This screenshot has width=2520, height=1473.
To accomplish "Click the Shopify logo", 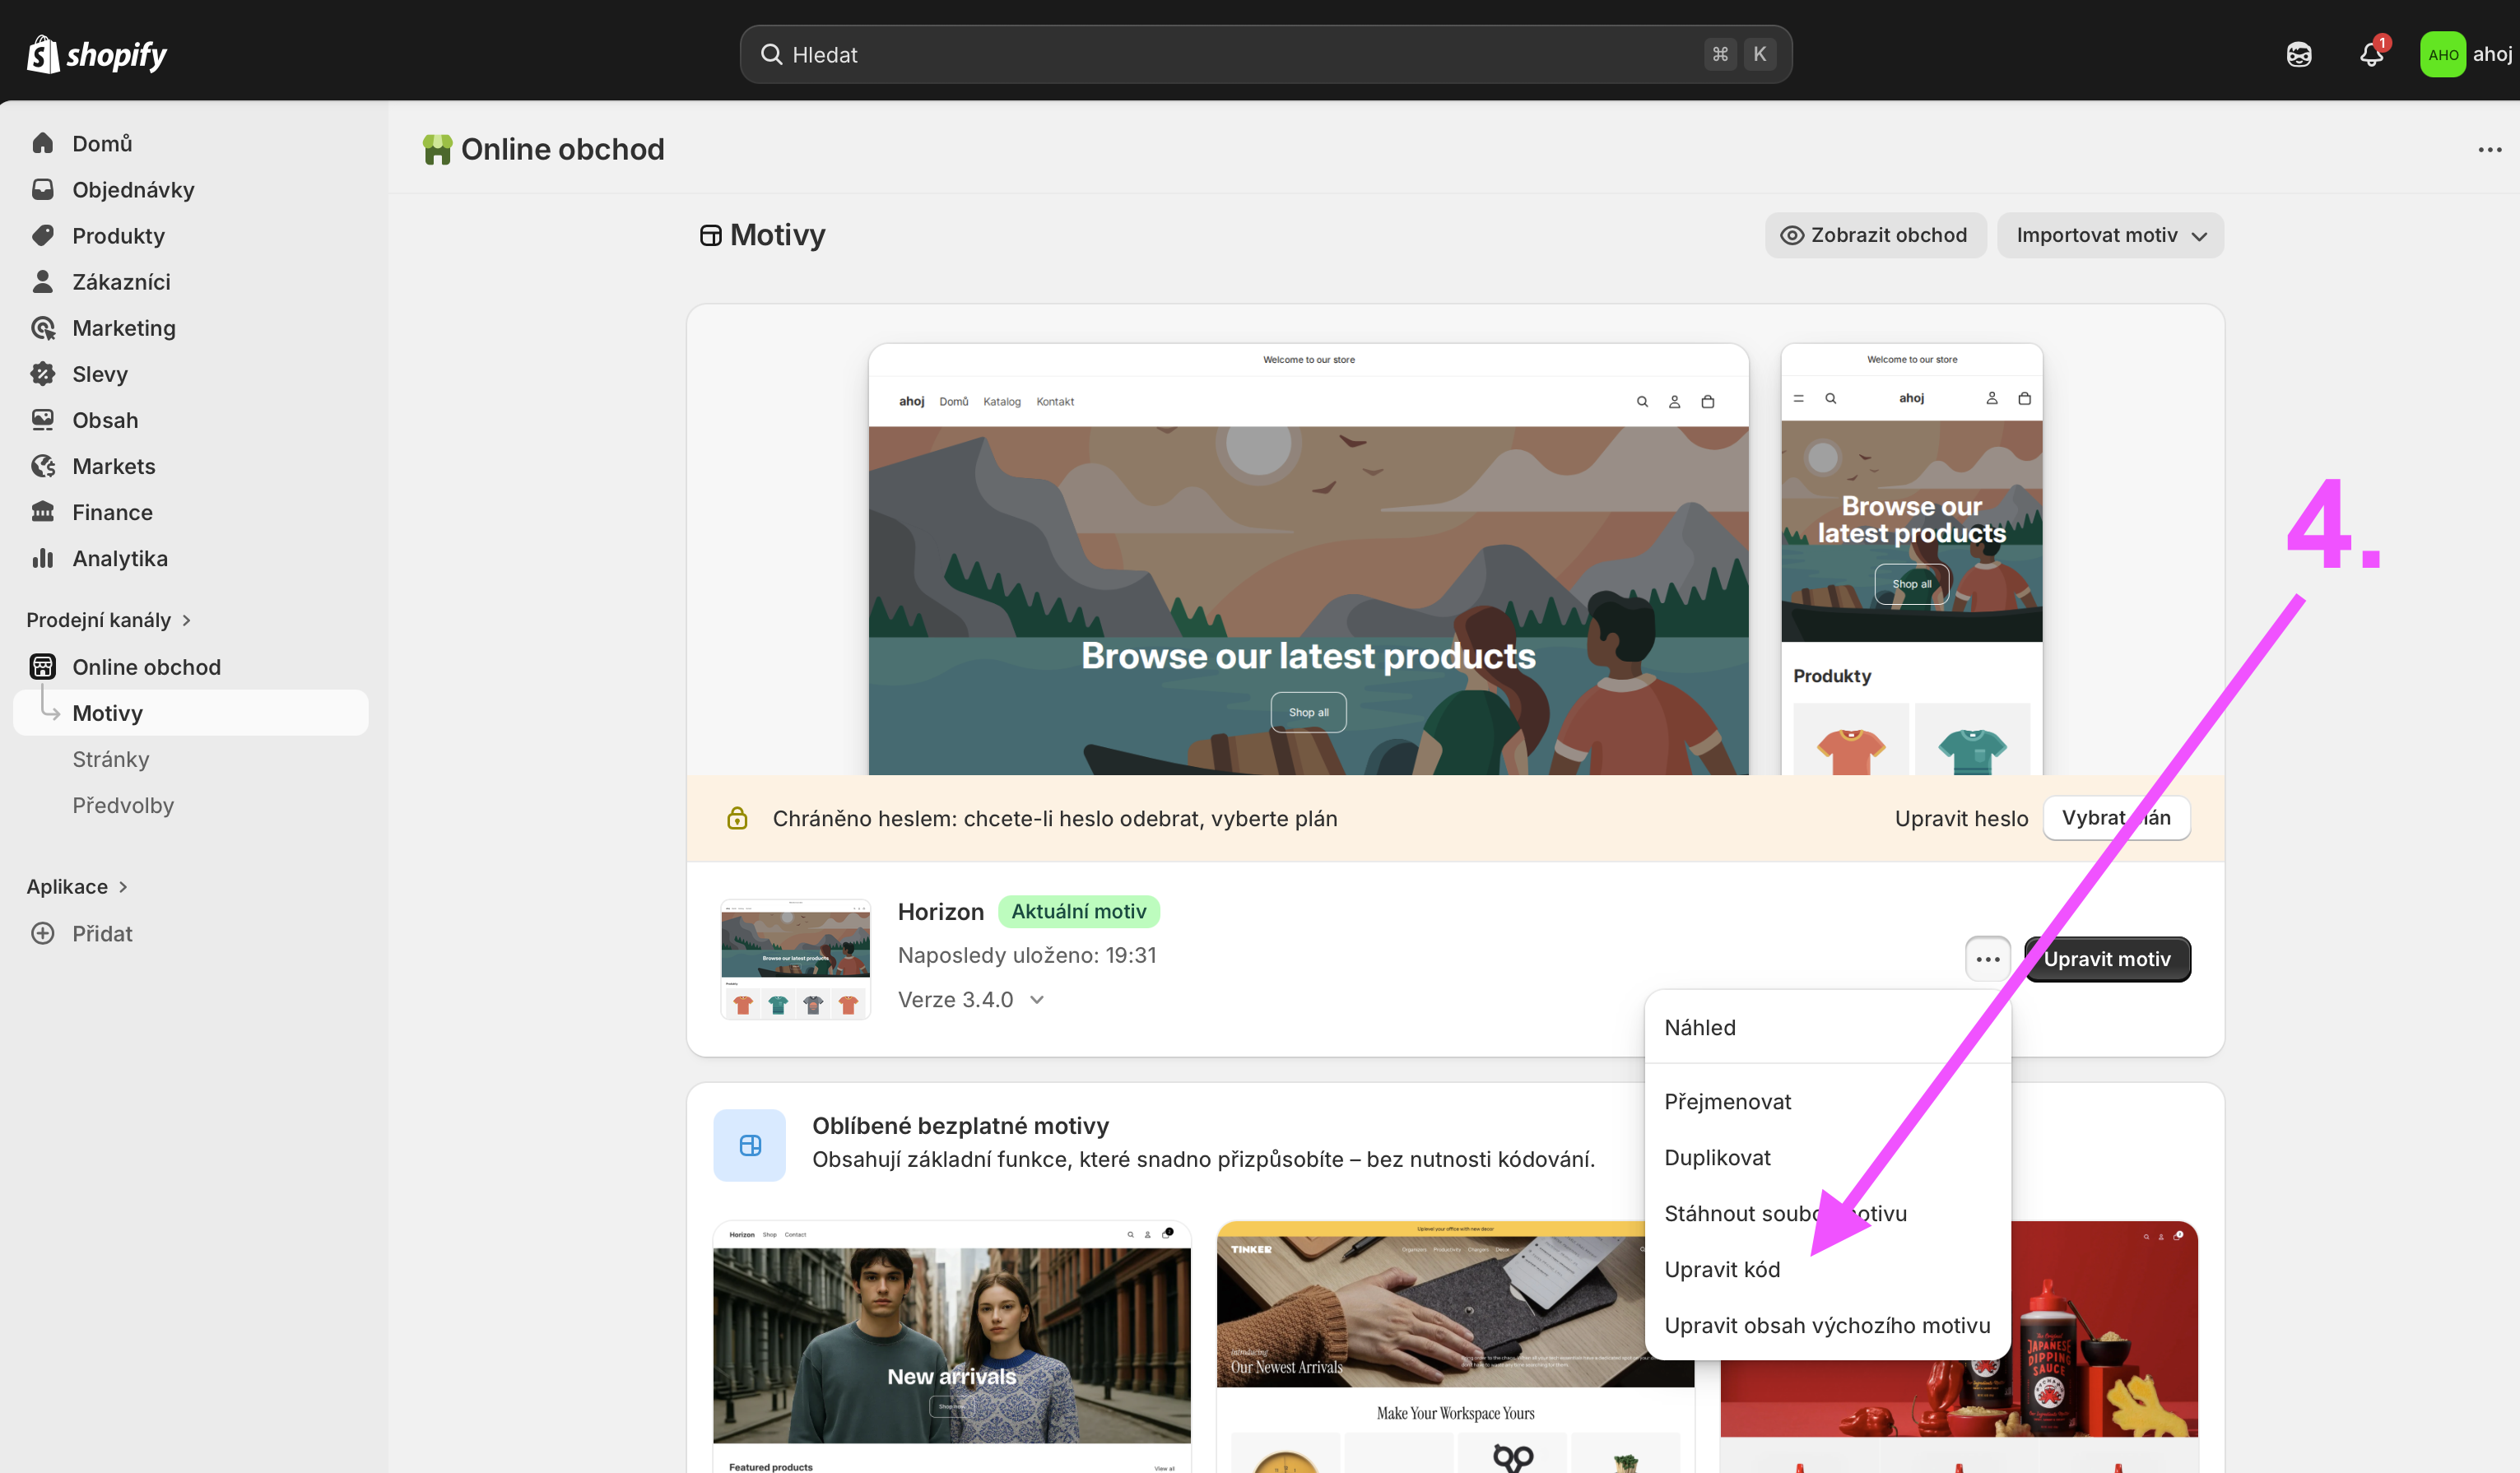I will point(97,54).
